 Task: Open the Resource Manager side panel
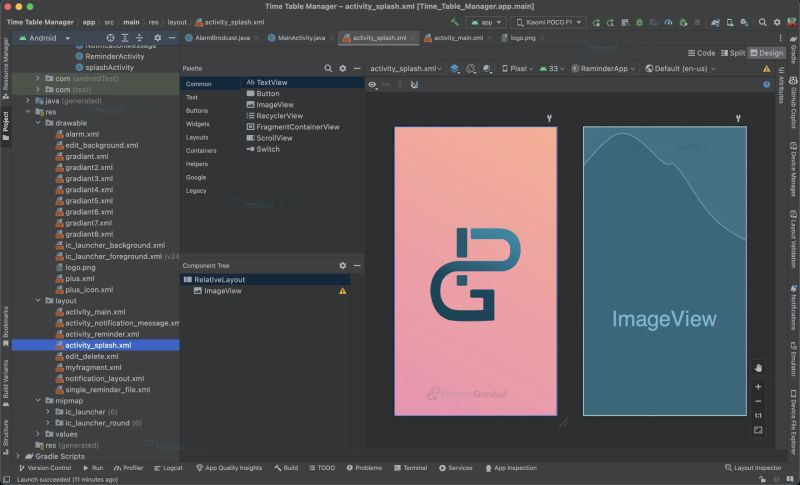6,67
